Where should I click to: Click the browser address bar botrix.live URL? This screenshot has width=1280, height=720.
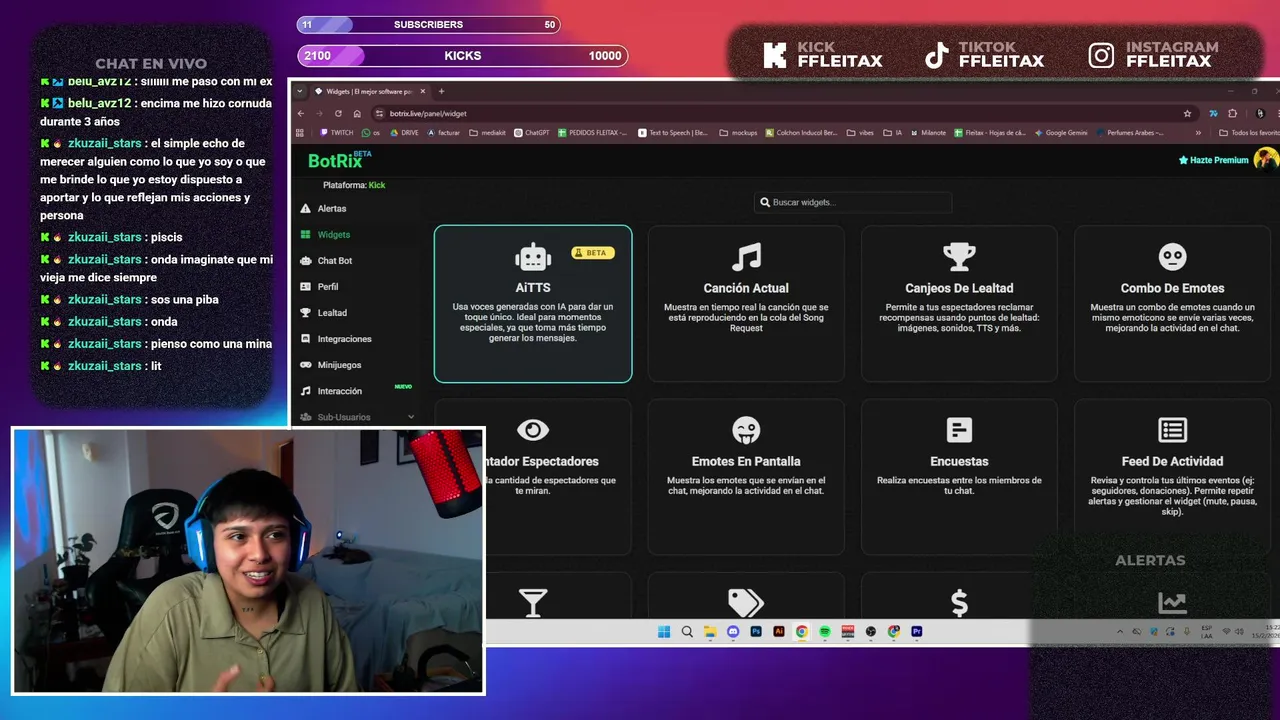tap(428, 113)
